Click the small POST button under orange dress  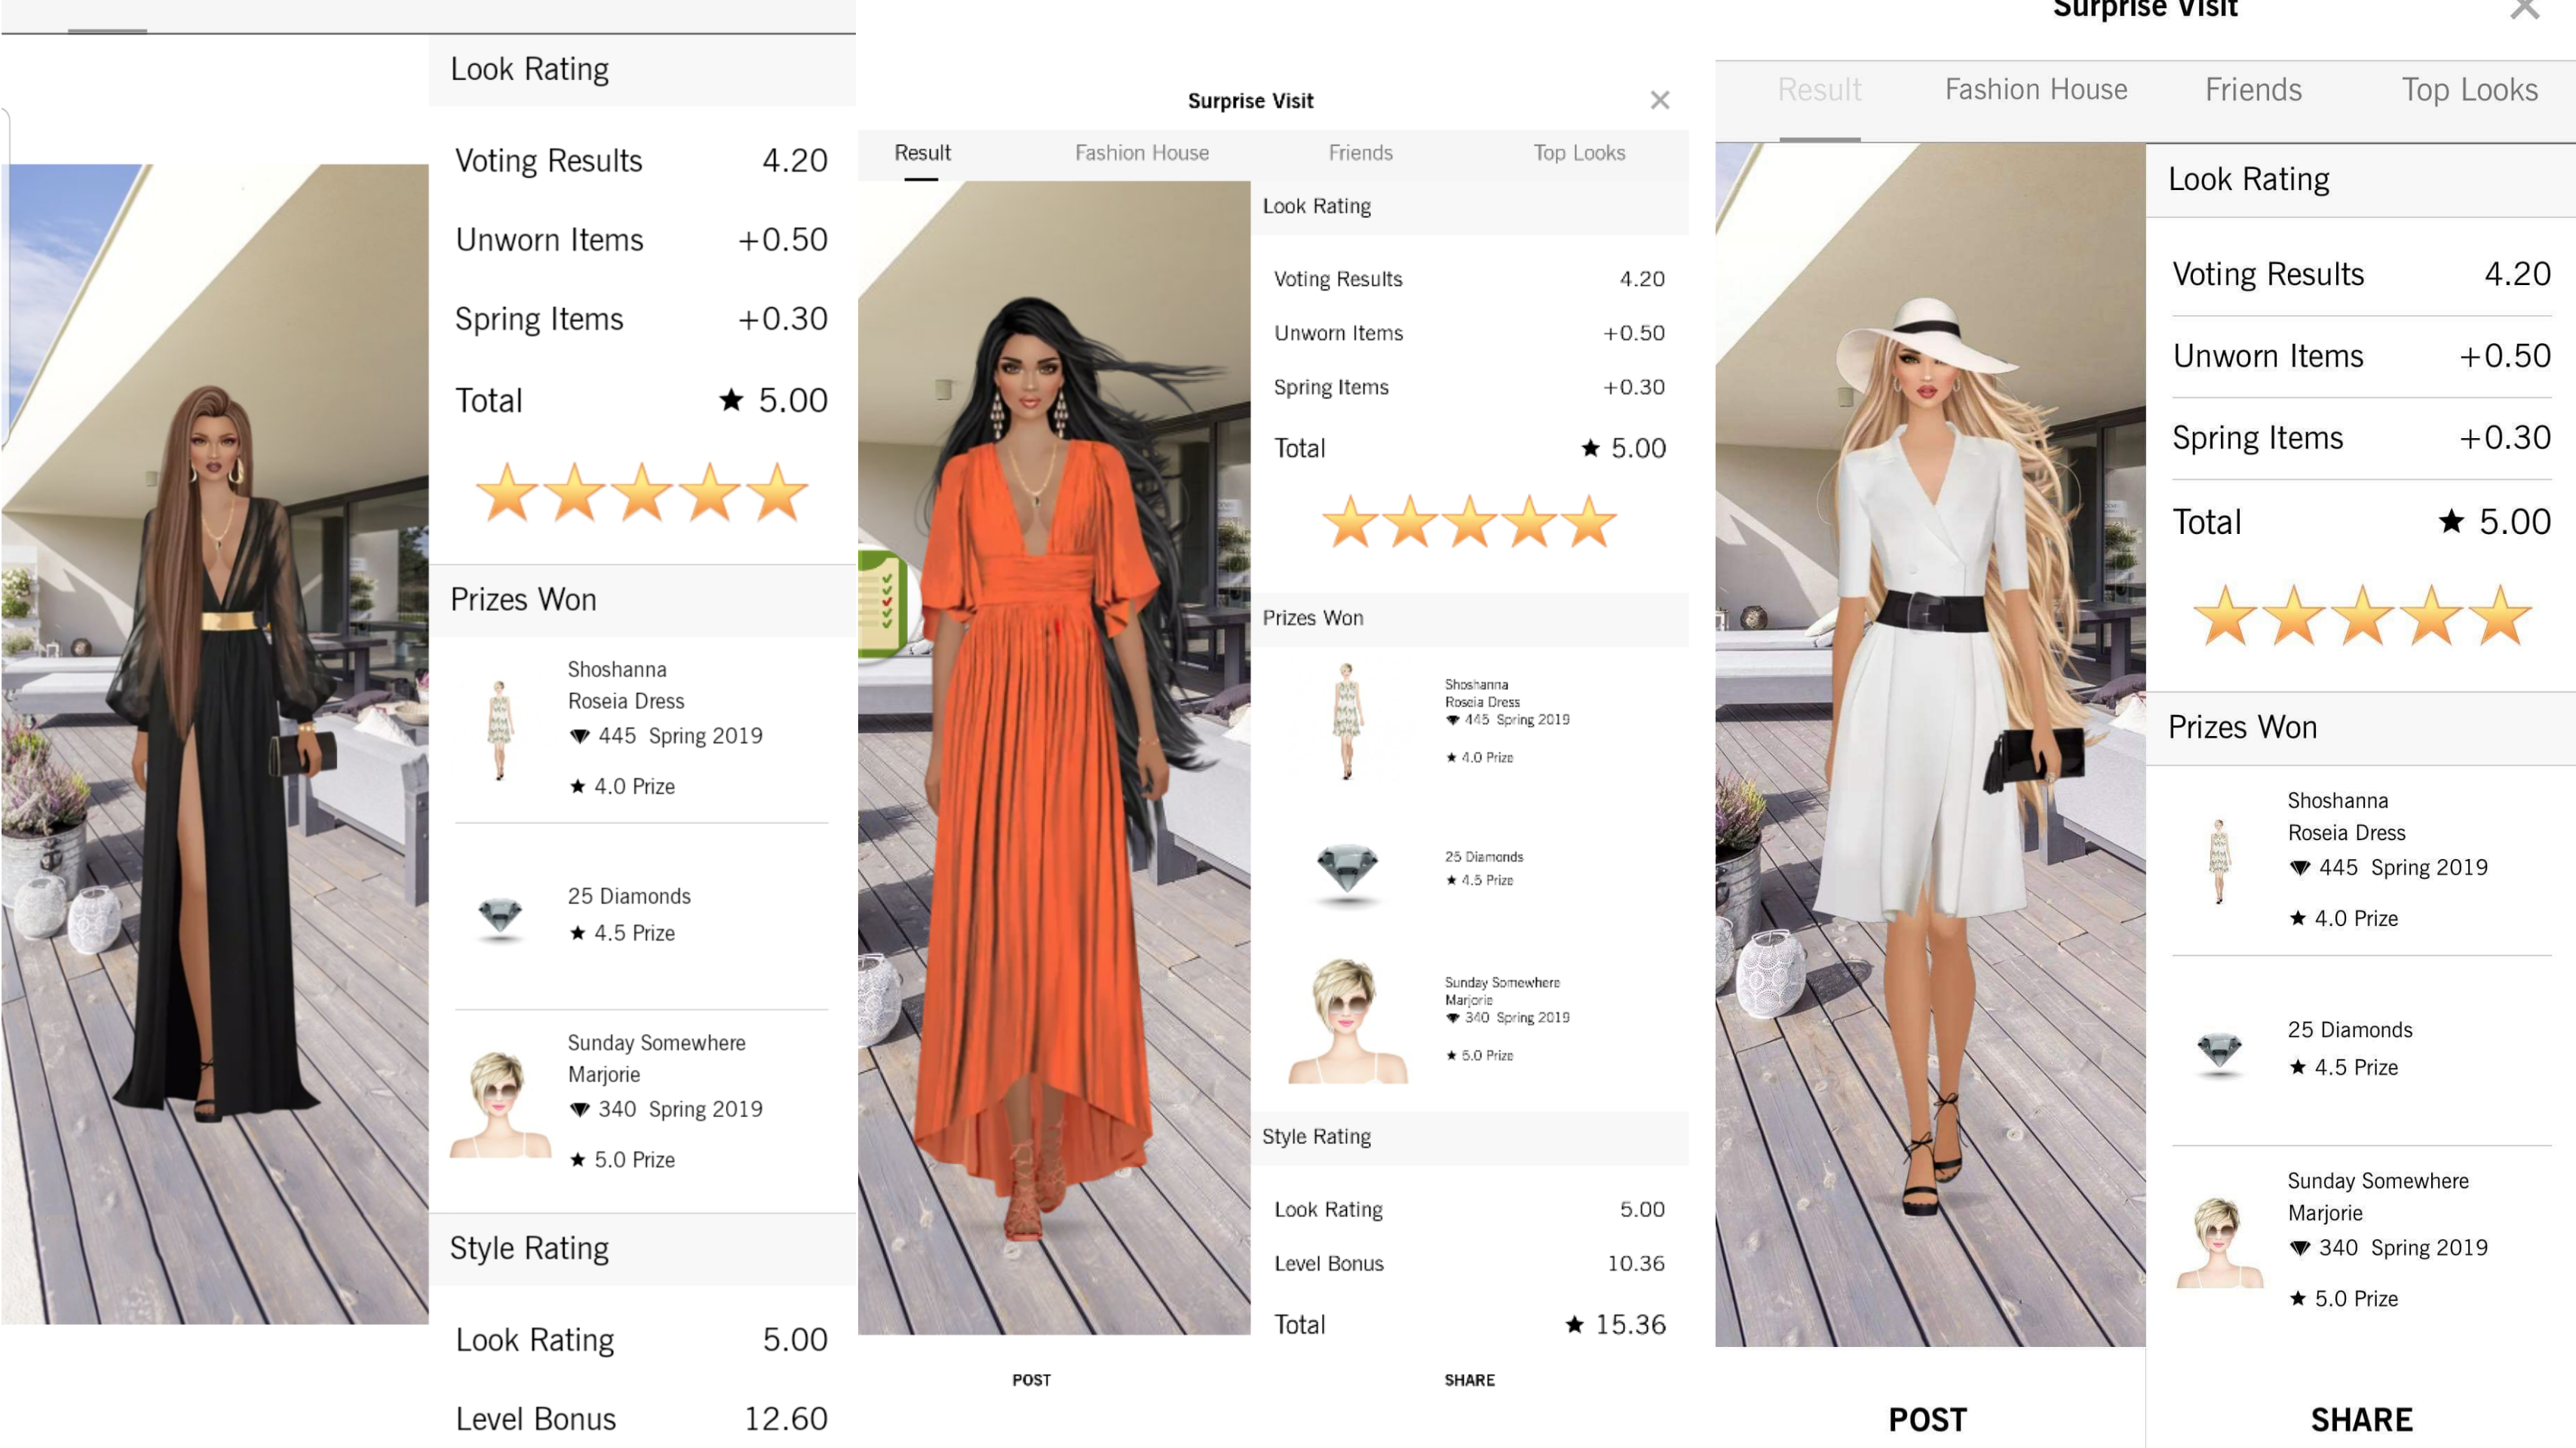[x=1031, y=1380]
